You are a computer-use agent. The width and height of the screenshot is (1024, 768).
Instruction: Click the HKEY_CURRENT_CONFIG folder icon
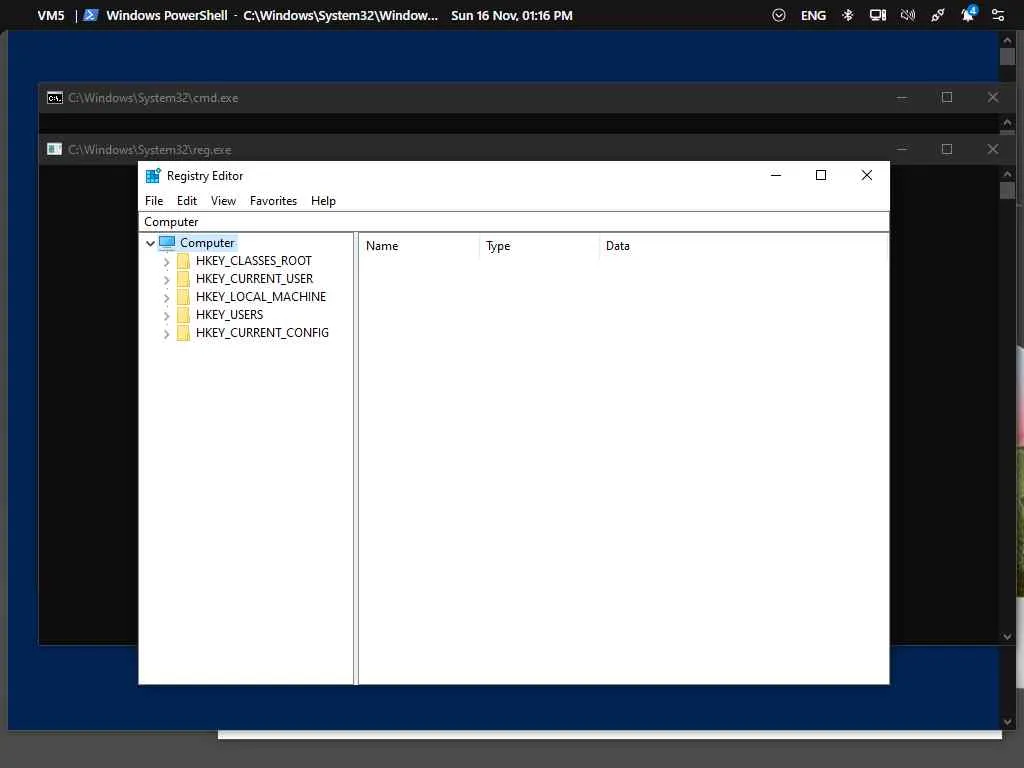(x=184, y=333)
